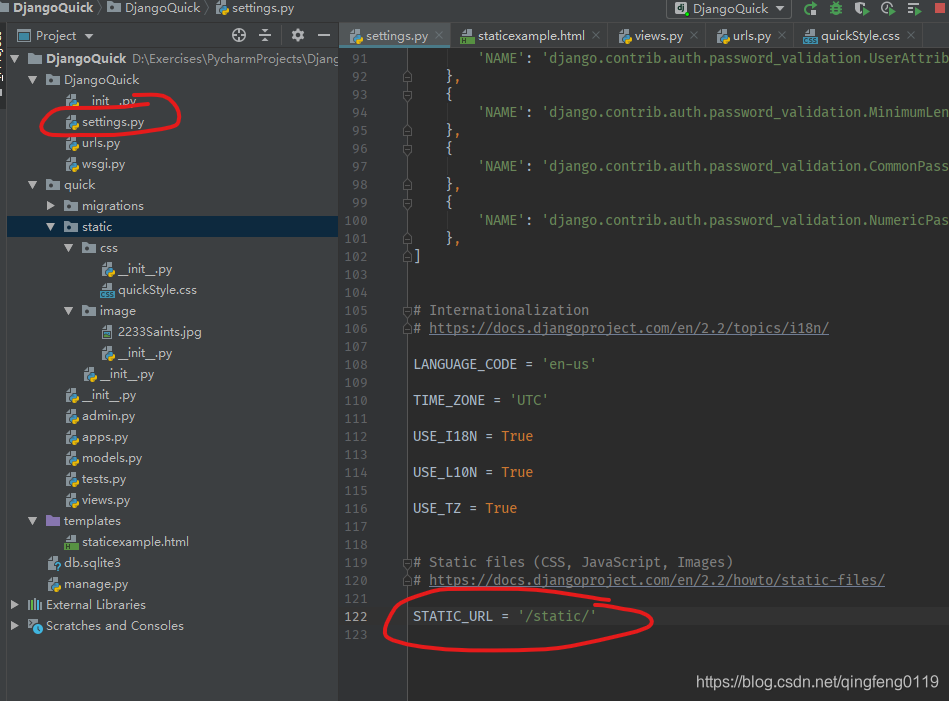
Task: Switch to the quickStyle.css tab
Action: point(859,36)
